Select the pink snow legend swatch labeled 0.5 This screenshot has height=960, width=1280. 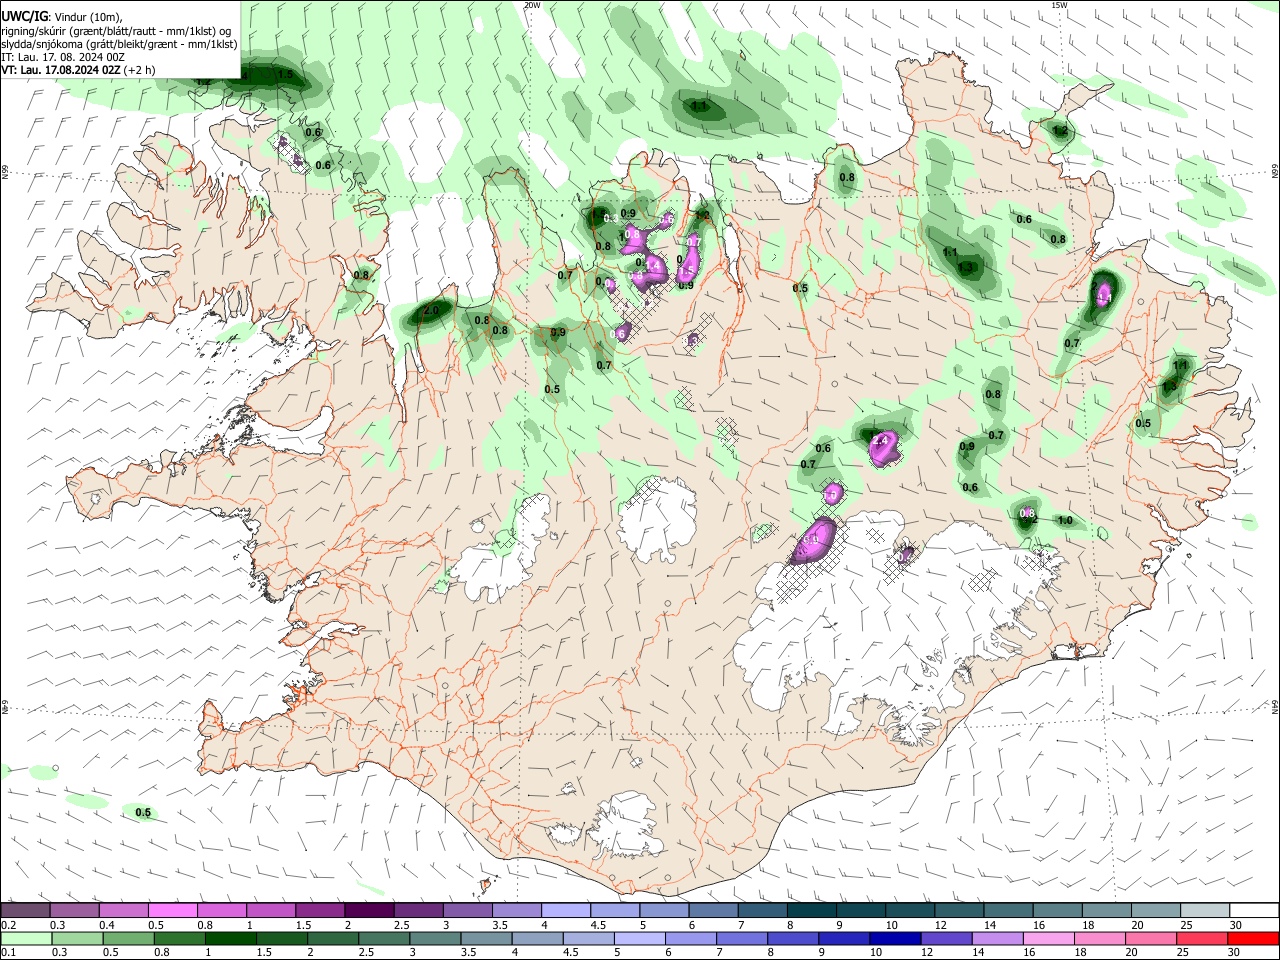tap(172, 910)
